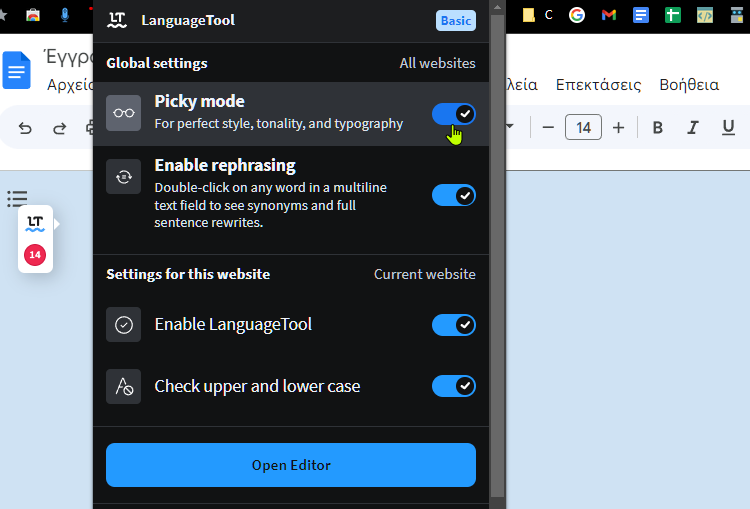The image size is (750, 509).
Task: Click the yellow sticky note bookmark icon
Action: (528, 15)
